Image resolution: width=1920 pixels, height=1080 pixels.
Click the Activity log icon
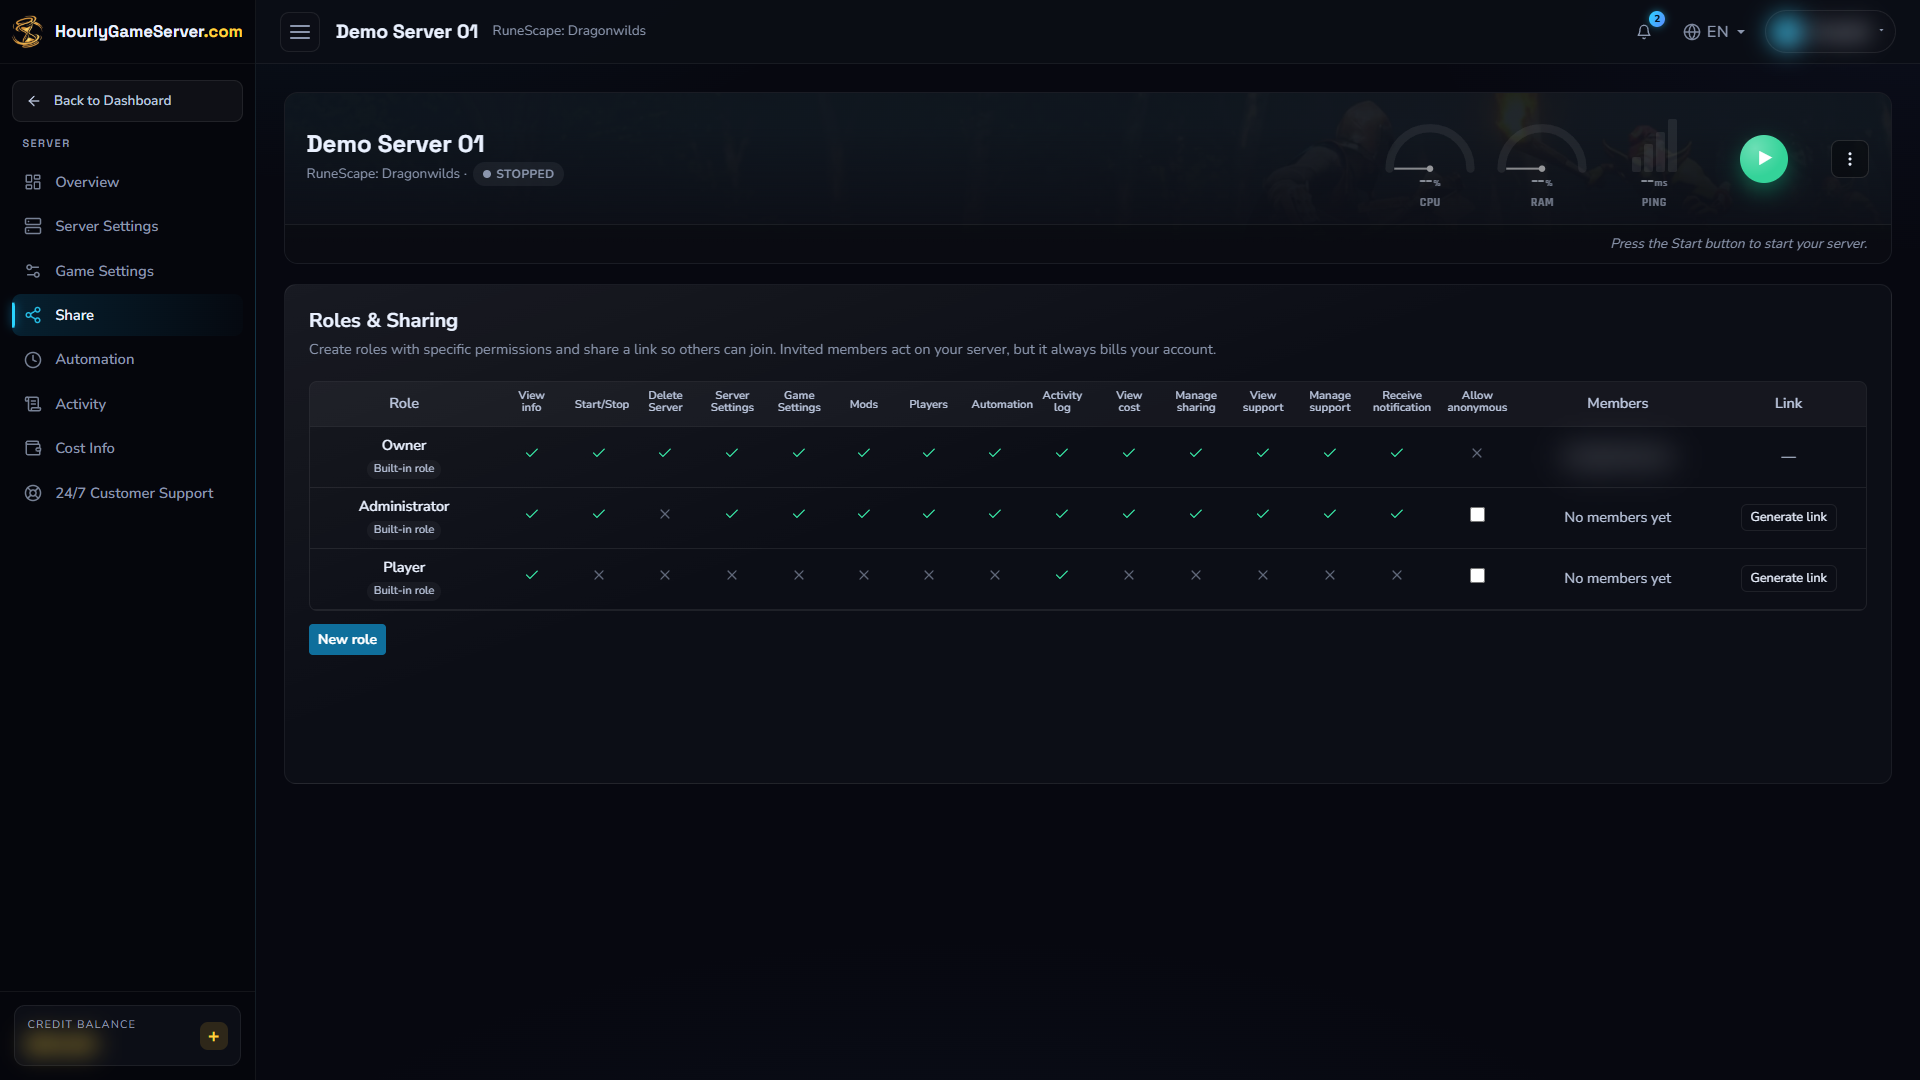33,404
